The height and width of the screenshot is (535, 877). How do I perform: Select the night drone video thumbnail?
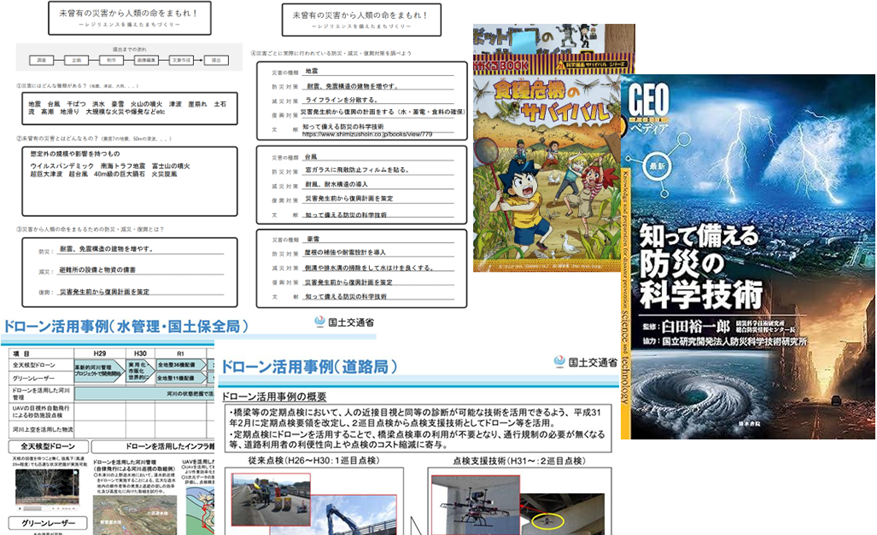[48, 487]
